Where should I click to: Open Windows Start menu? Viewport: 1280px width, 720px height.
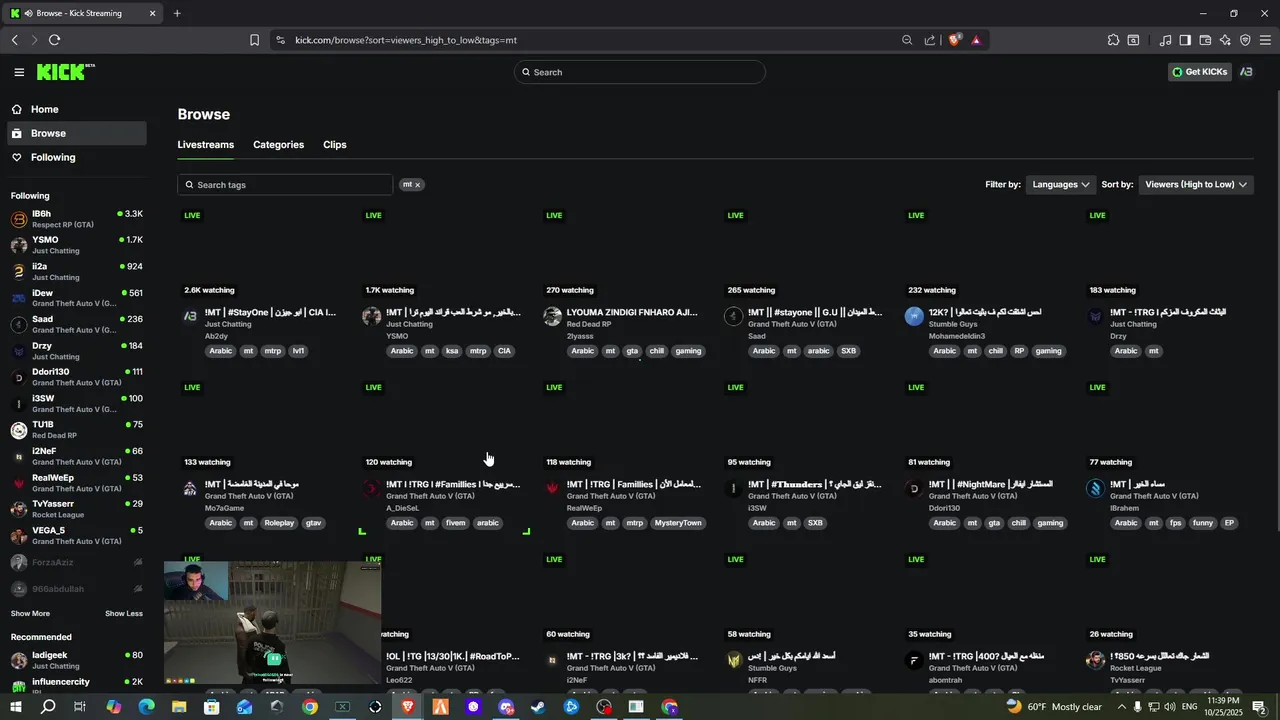coord(17,707)
